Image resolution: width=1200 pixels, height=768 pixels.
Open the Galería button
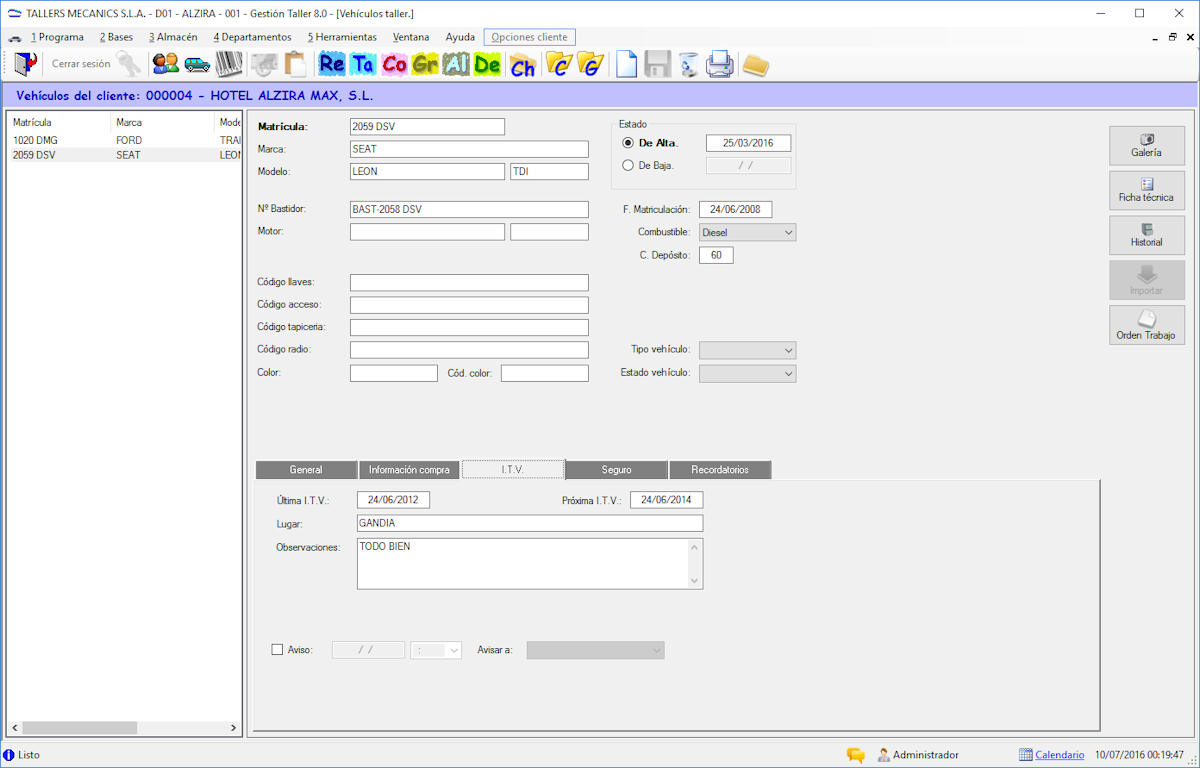click(x=1147, y=146)
